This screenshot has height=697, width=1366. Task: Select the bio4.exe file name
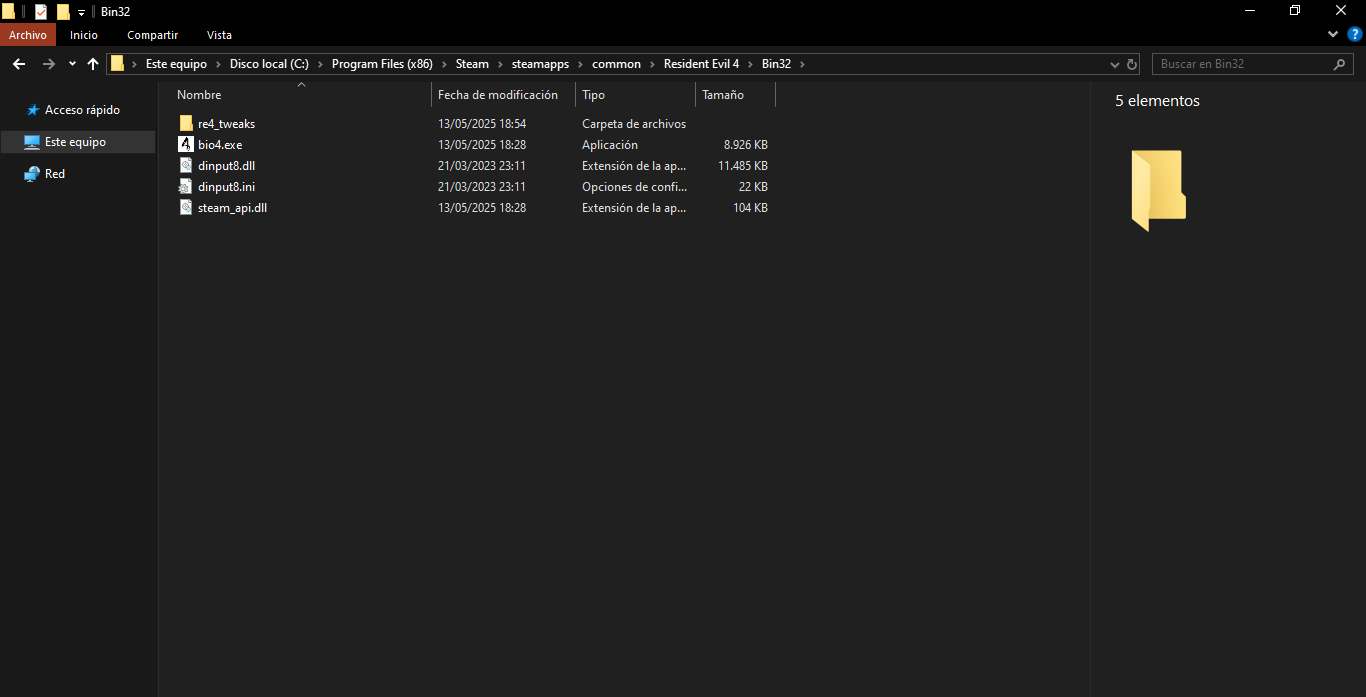click(x=220, y=145)
